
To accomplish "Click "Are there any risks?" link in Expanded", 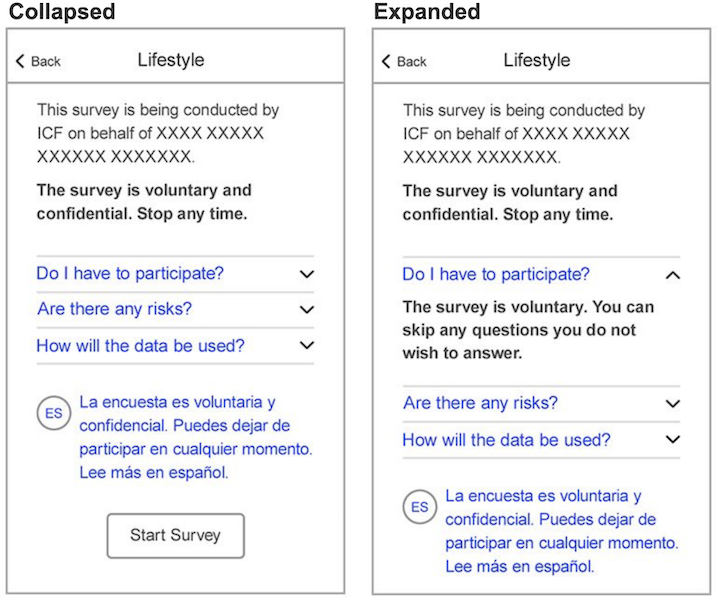I will coord(480,403).
